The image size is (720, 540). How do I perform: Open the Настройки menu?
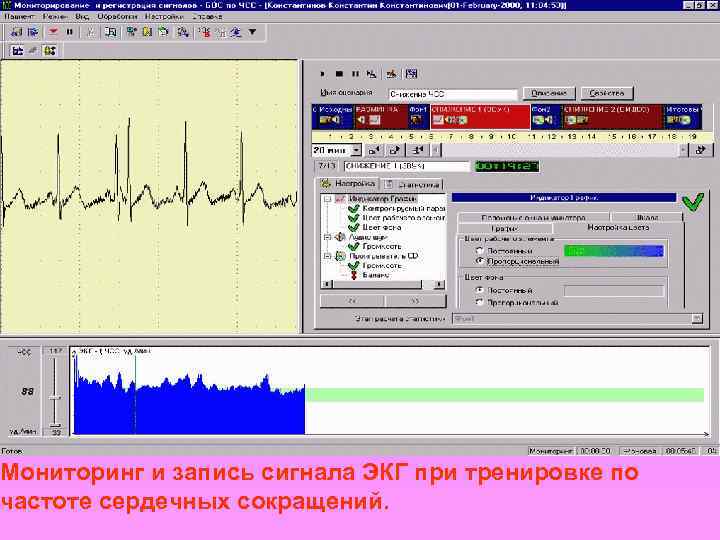point(164,17)
